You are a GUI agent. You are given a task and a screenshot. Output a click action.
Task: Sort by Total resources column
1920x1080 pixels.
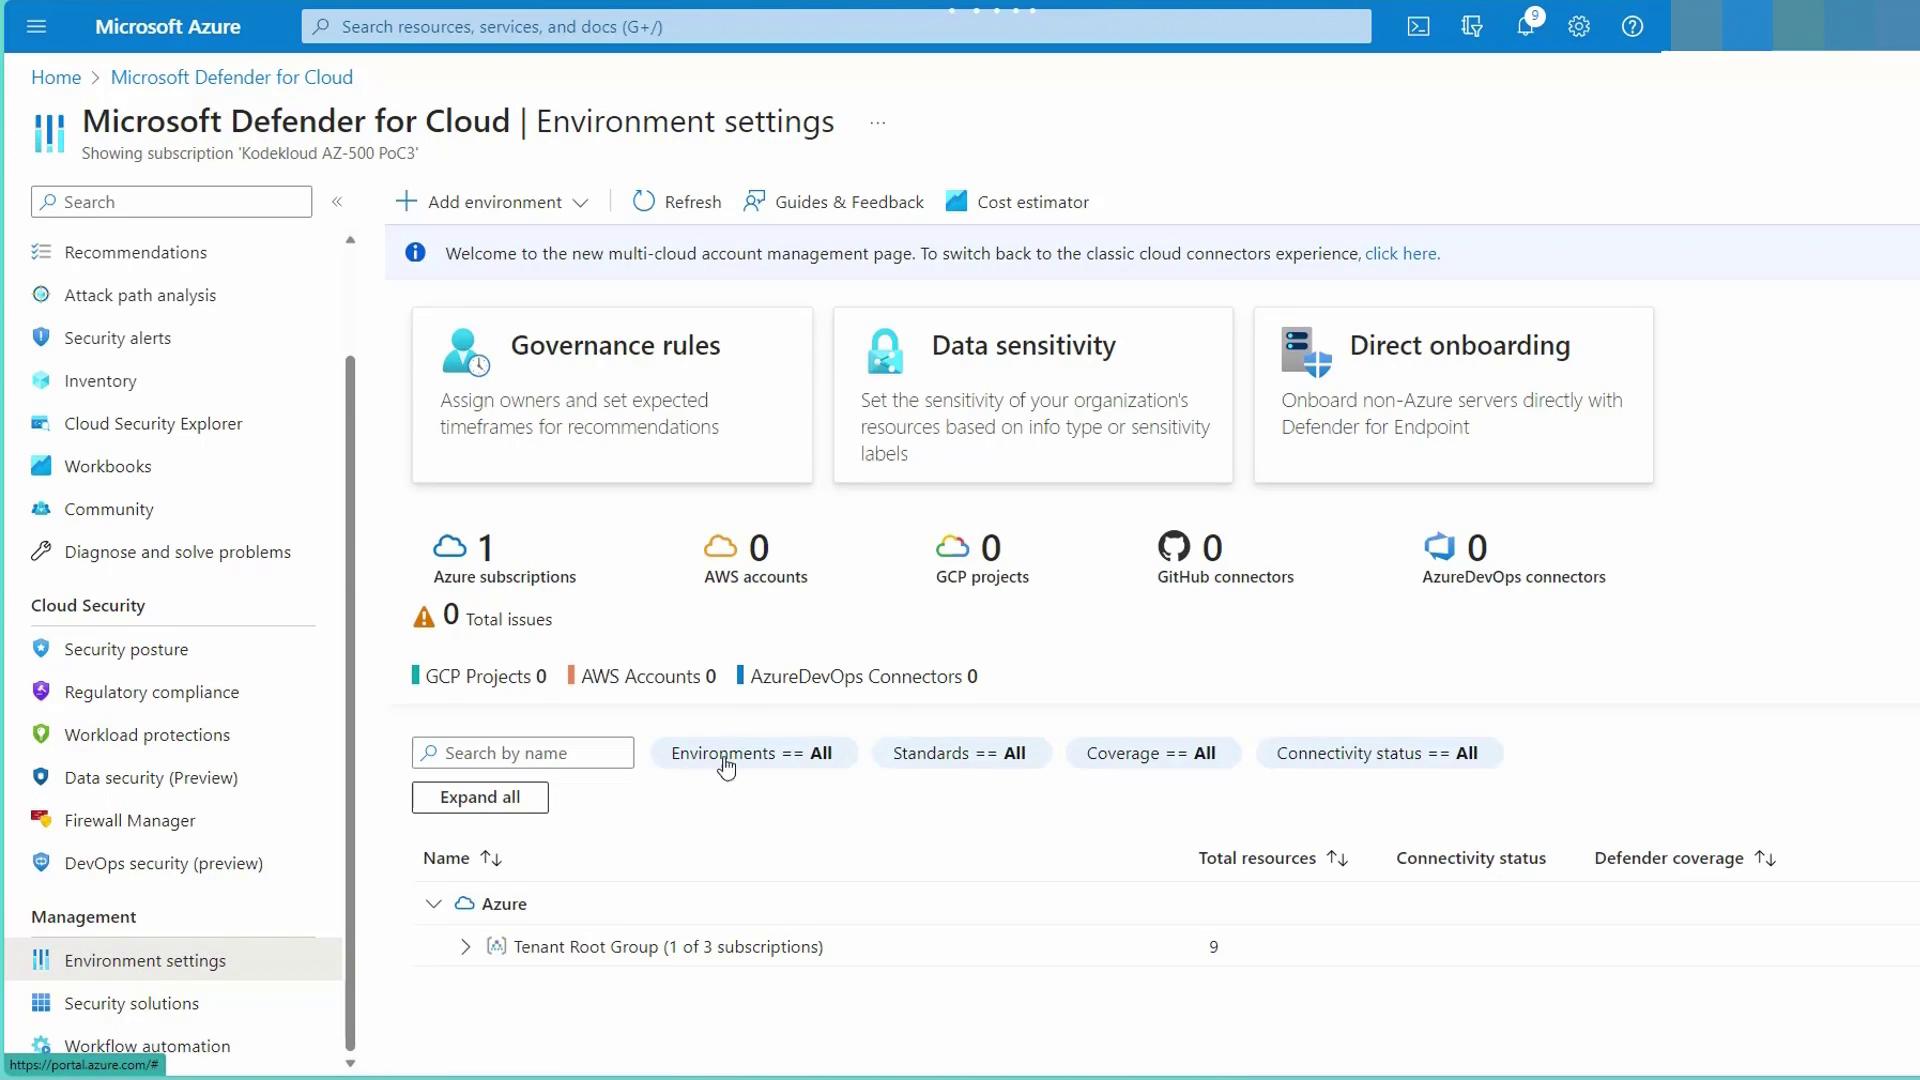click(1337, 858)
